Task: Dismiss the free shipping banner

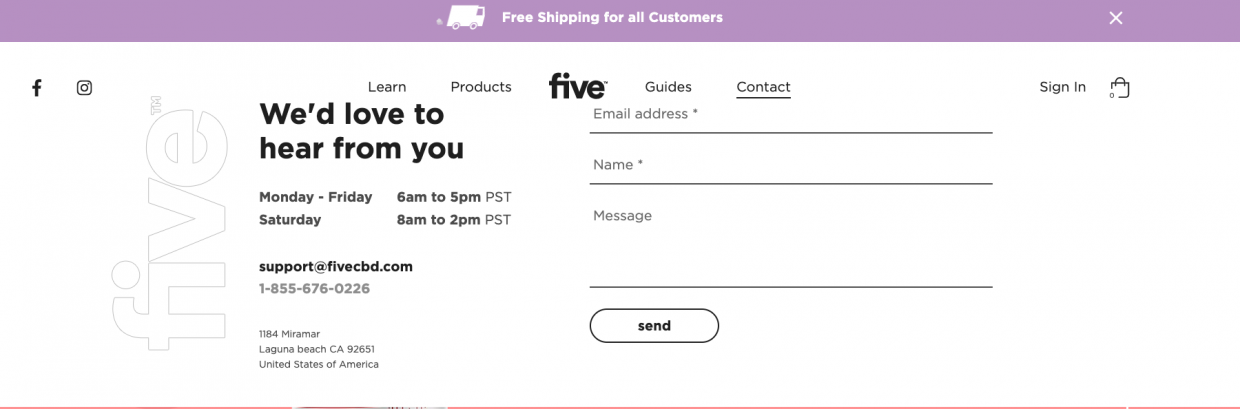Action: click(1116, 18)
